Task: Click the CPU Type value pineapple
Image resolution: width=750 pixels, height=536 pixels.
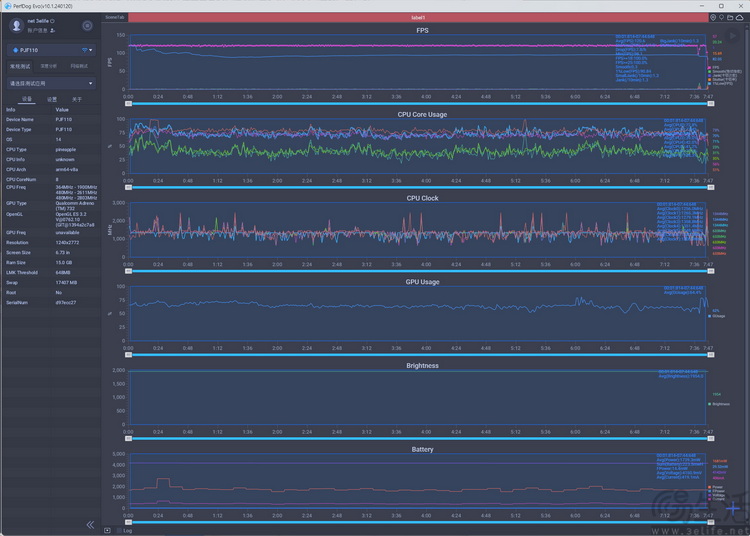Action: point(66,150)
